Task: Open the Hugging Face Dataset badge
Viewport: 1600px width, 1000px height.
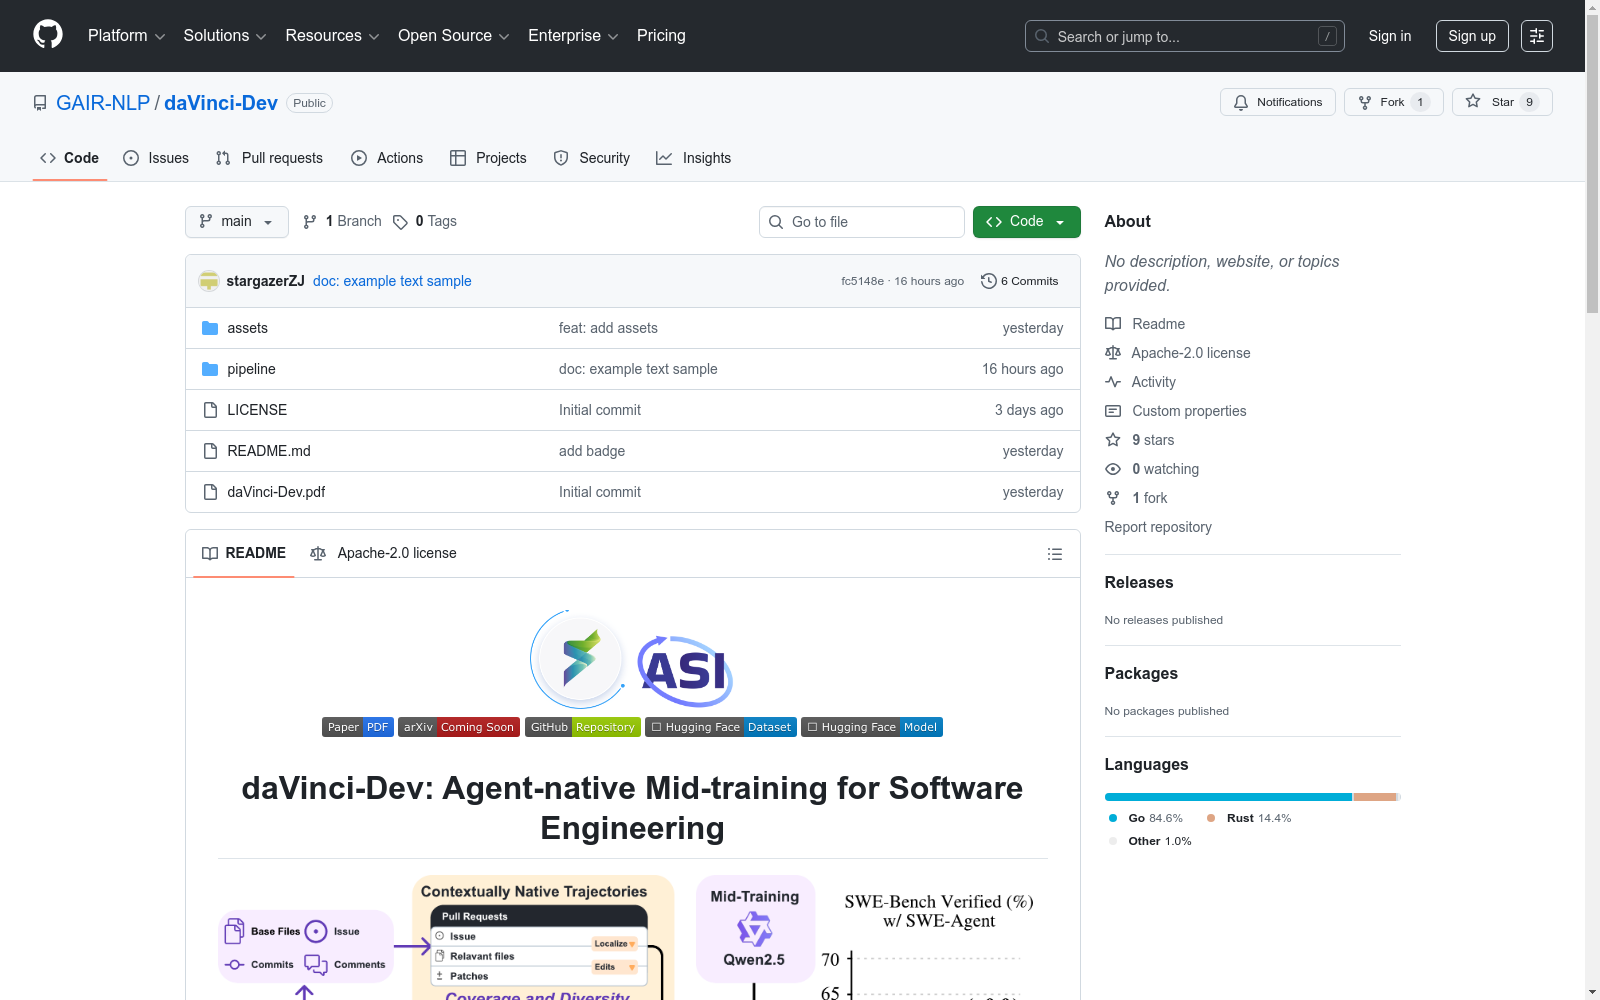Action: tap(721, 727)
